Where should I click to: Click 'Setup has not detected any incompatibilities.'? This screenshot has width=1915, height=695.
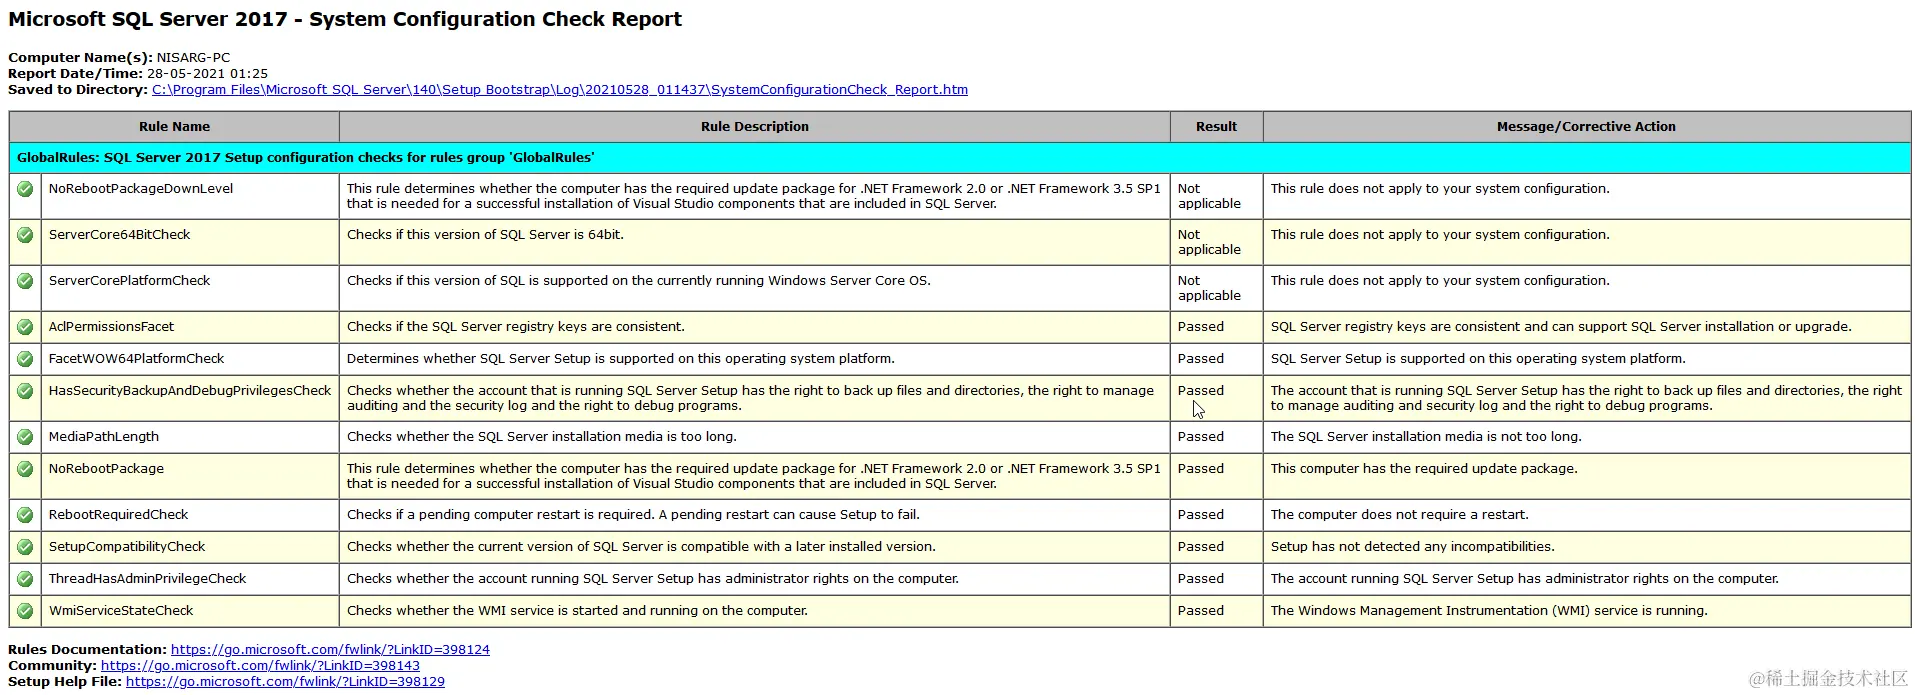pyautogui.click(x=1412, y=547)
